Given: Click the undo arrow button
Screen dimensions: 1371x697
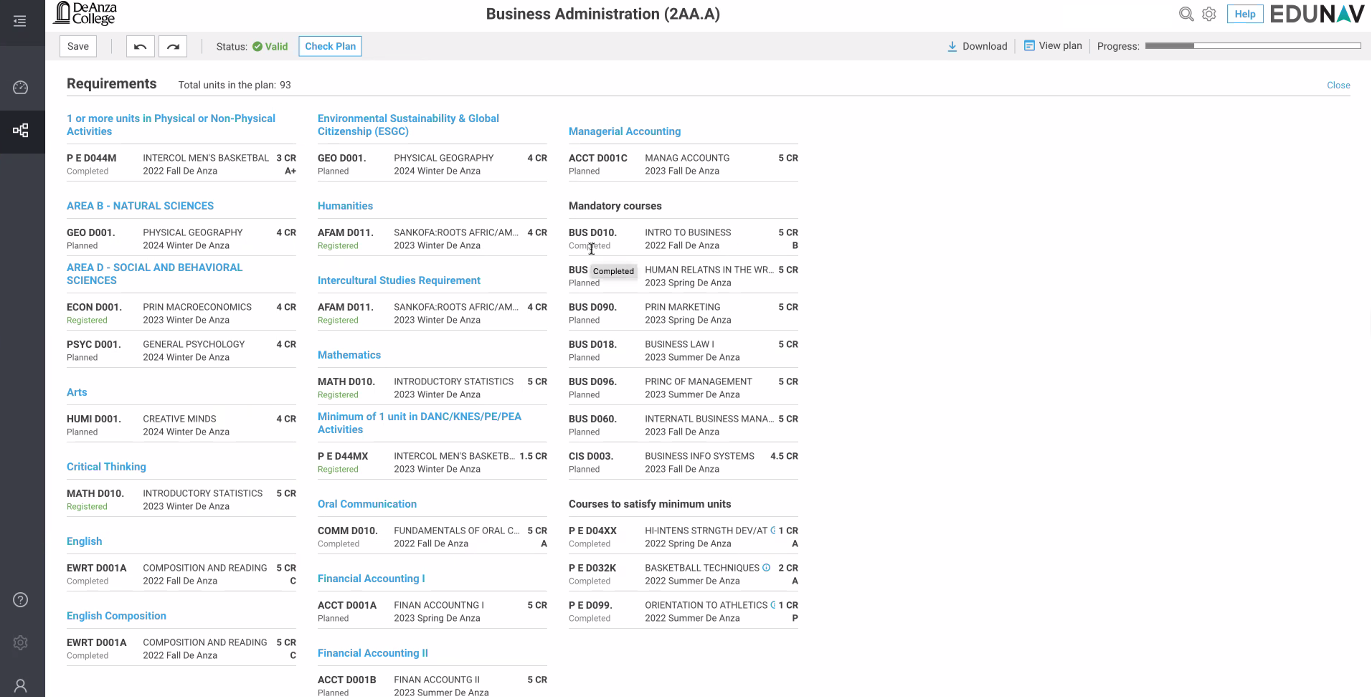Looking at the screenshot, I should pyautogui.click(x=140, y=46).
